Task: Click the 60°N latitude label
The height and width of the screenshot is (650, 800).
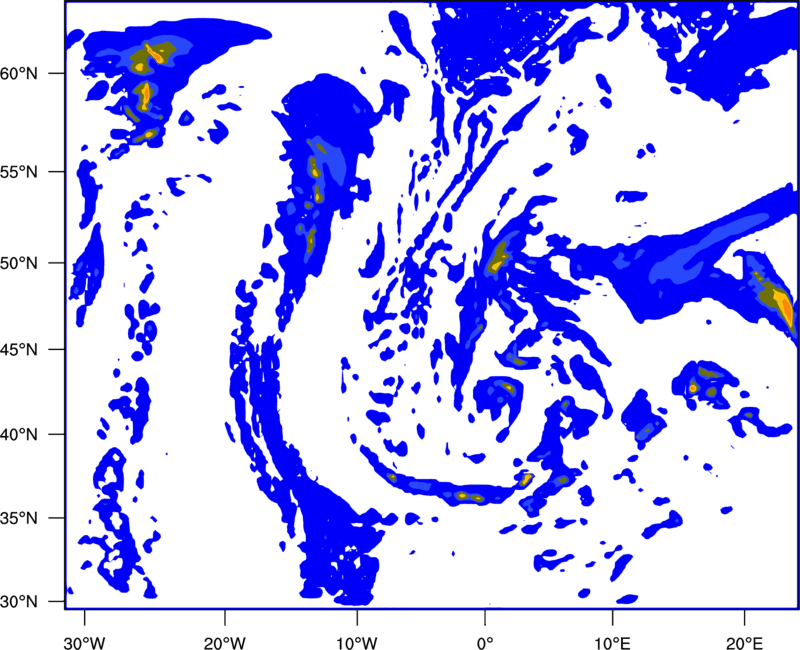Action: pyautogui.click(x=19, y=73)
